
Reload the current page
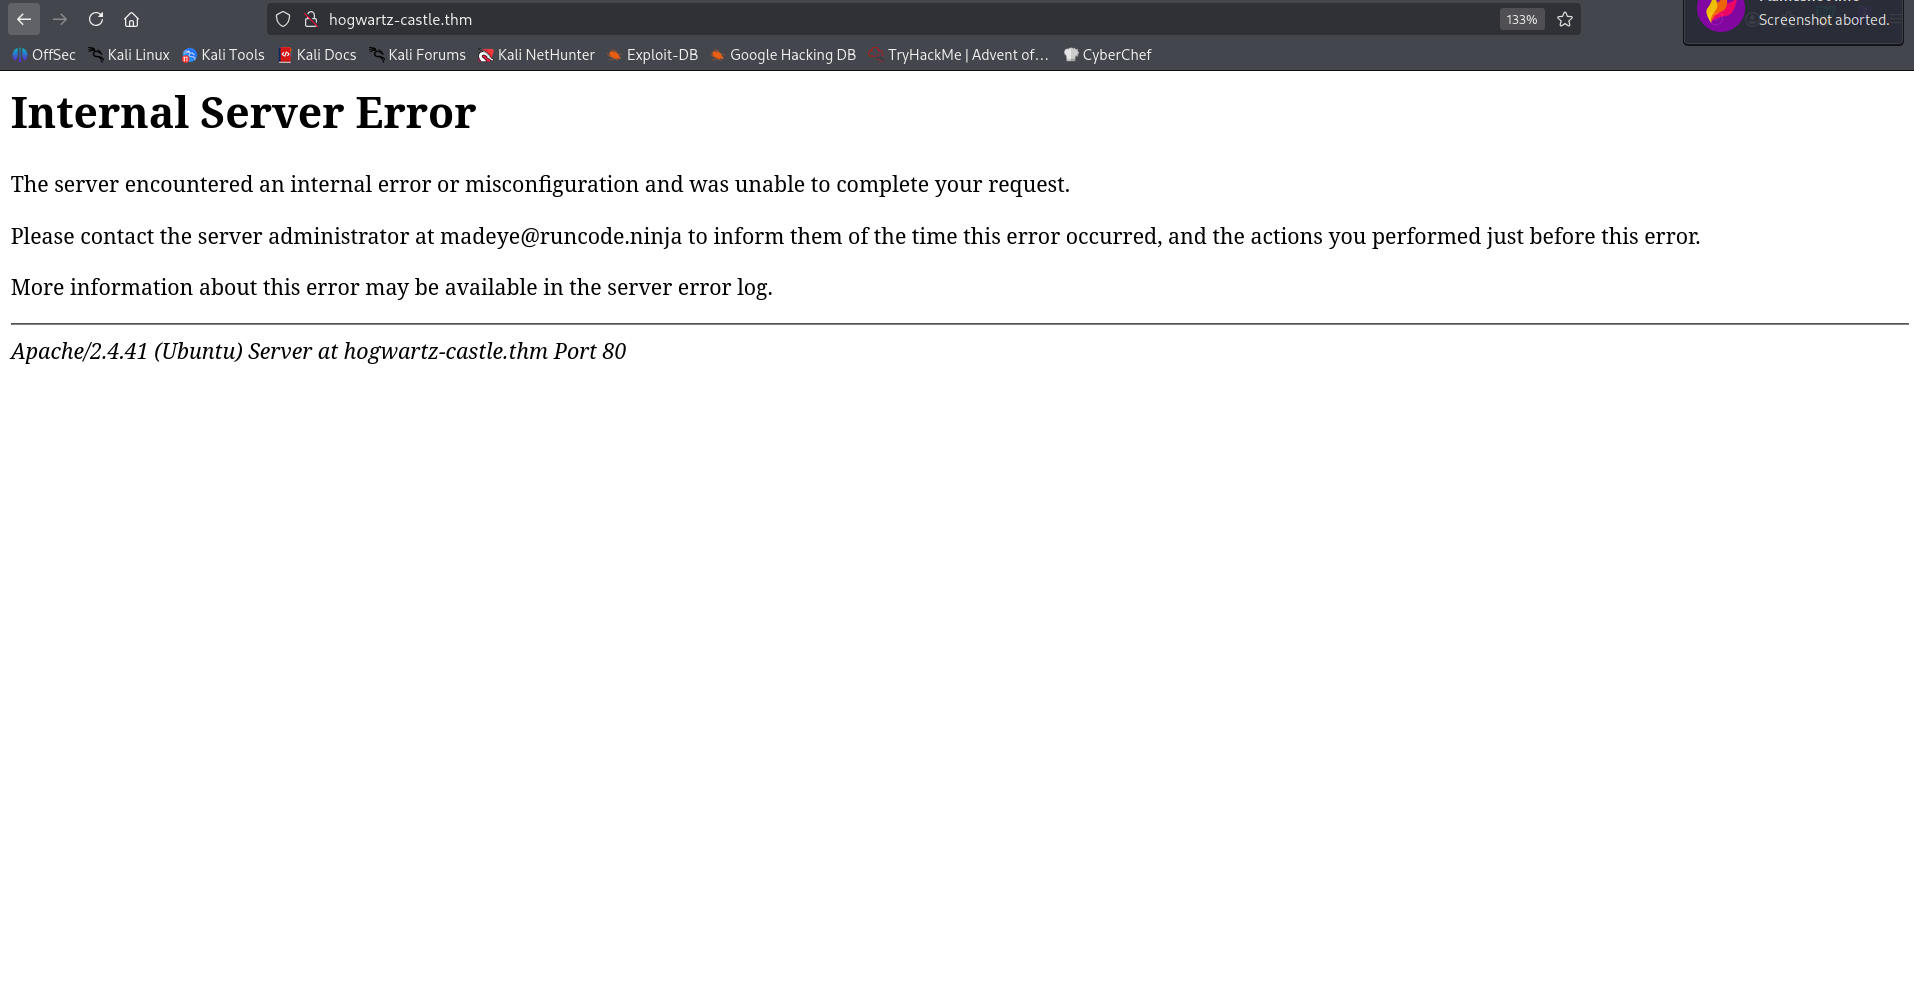[96, 19]
